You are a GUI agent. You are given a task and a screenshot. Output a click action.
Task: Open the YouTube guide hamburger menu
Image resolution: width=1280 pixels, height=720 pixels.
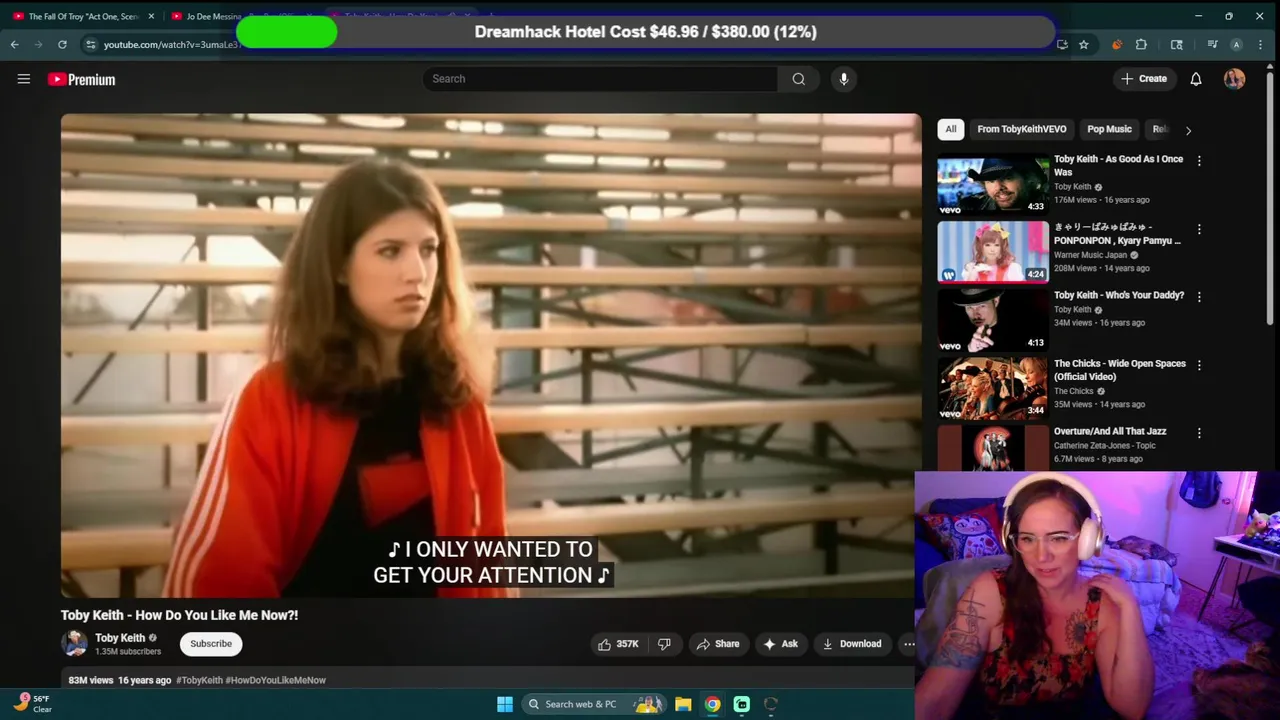(24, 79)
